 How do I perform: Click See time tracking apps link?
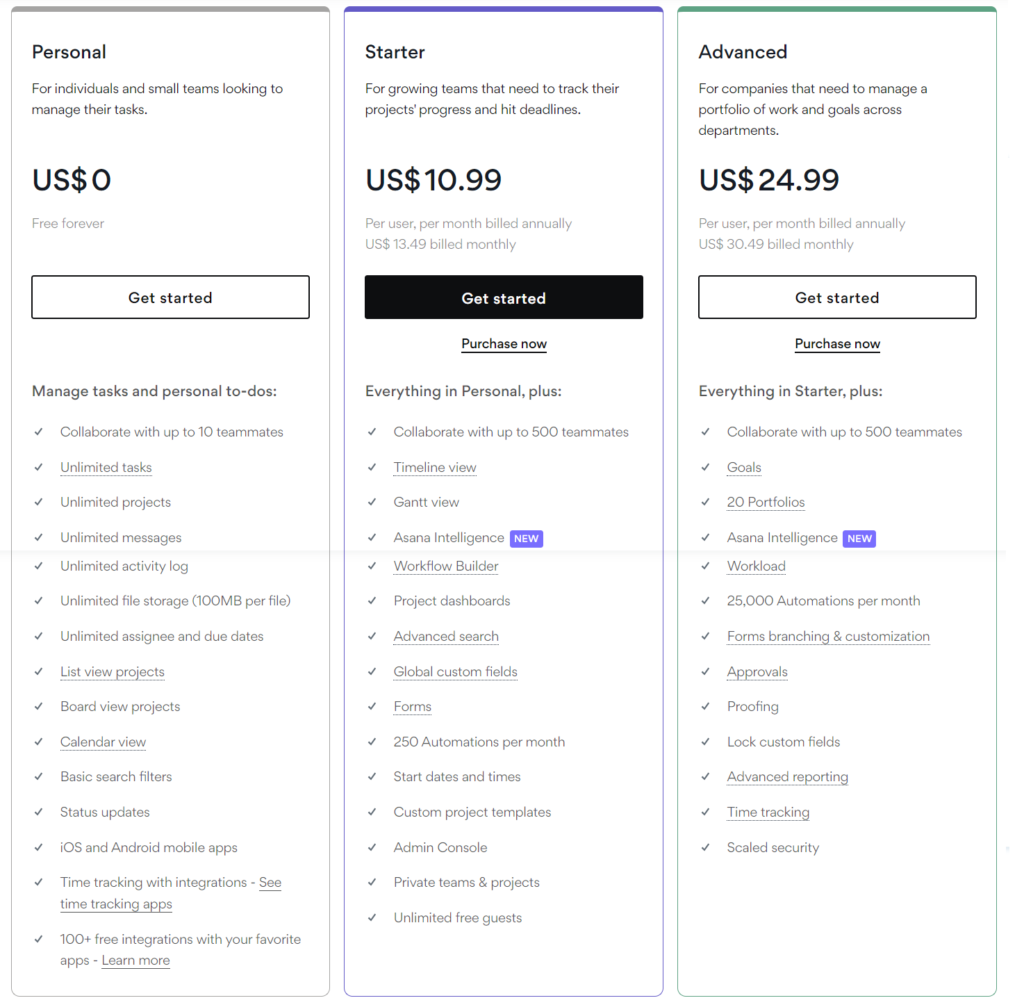pos(116,903)
